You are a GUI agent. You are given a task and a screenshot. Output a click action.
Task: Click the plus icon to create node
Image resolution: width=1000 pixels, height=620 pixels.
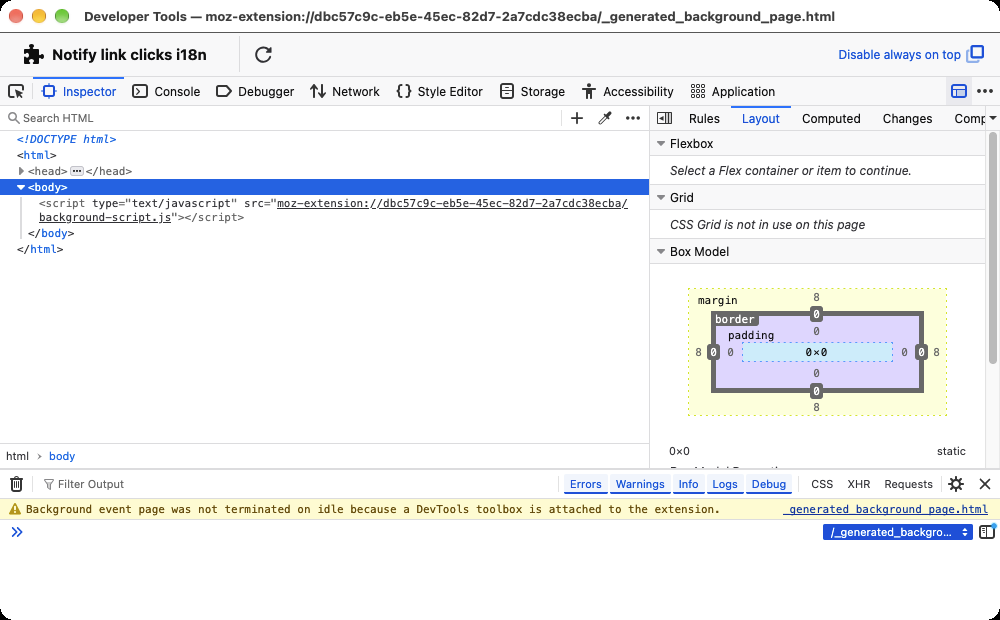coord(577,118)
